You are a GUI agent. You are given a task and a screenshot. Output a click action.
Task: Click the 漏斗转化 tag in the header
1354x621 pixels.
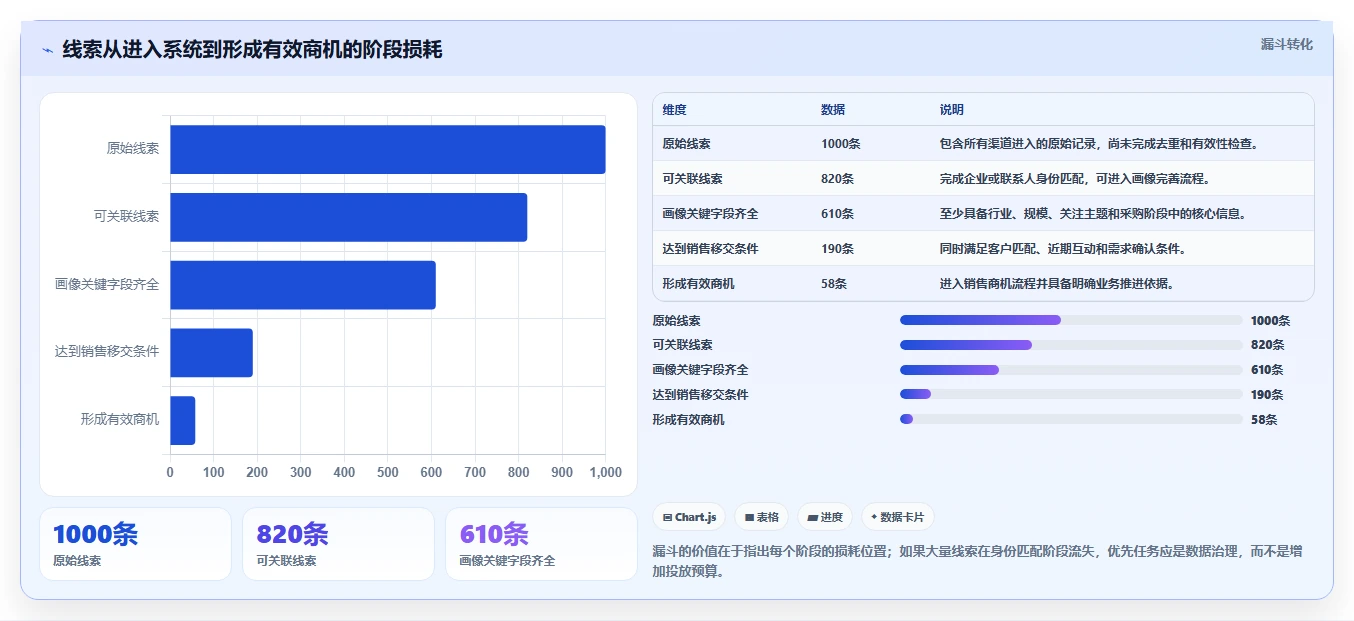pos(1286,44)
